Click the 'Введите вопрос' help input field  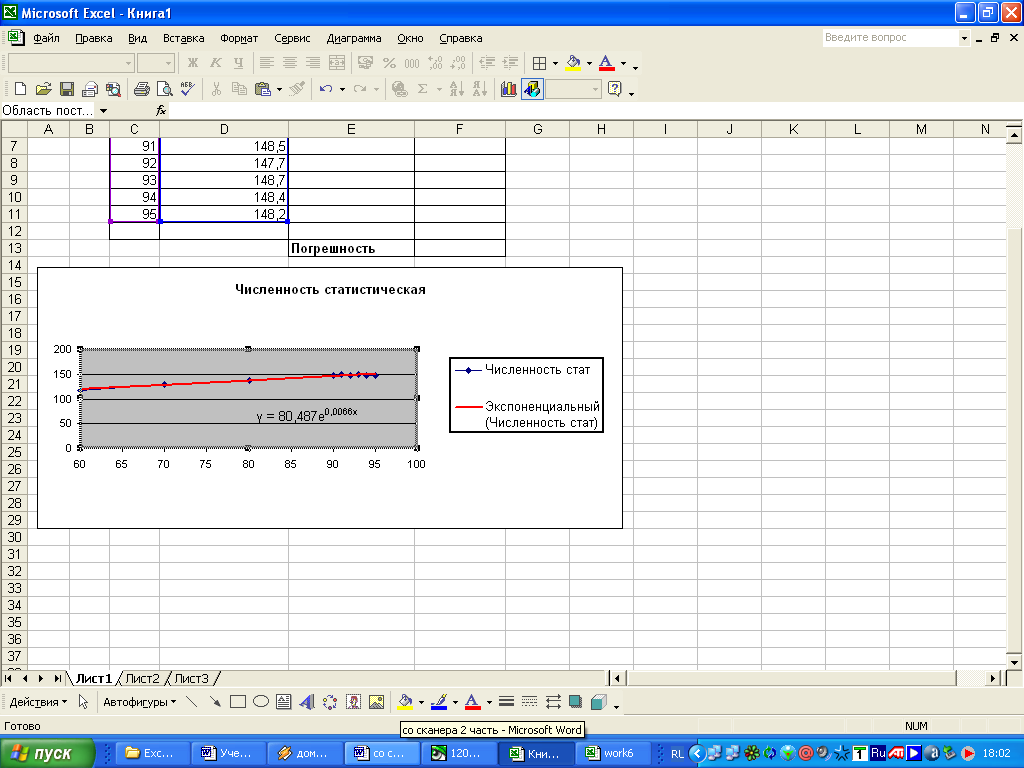point(889,38)
